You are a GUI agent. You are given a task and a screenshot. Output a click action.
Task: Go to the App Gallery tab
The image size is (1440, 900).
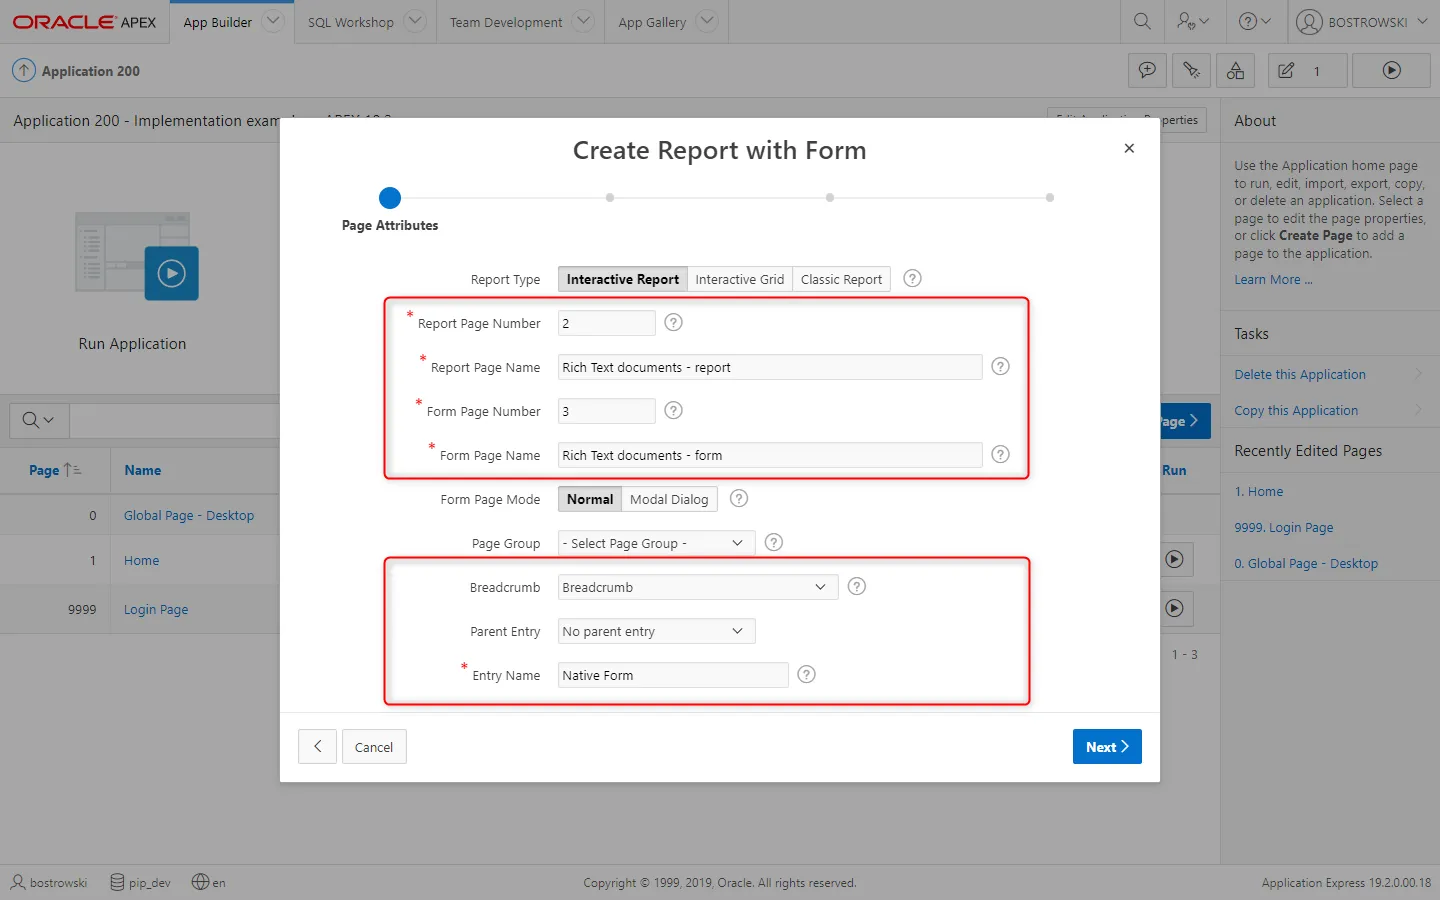pos(652,22)
